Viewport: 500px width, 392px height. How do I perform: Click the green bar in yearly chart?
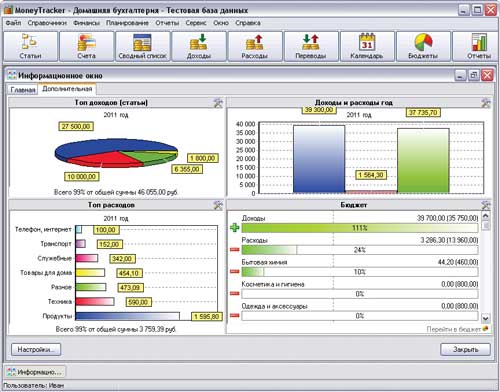tap(423, 161)
